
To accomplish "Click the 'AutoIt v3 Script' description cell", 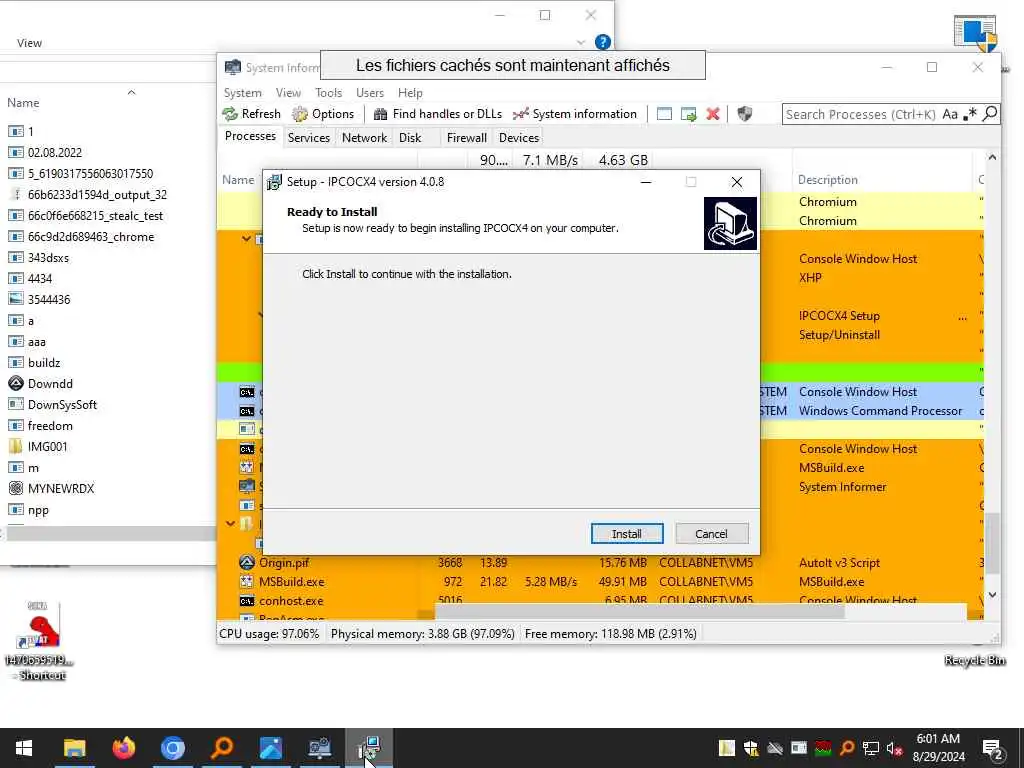I will click(839, 562).
